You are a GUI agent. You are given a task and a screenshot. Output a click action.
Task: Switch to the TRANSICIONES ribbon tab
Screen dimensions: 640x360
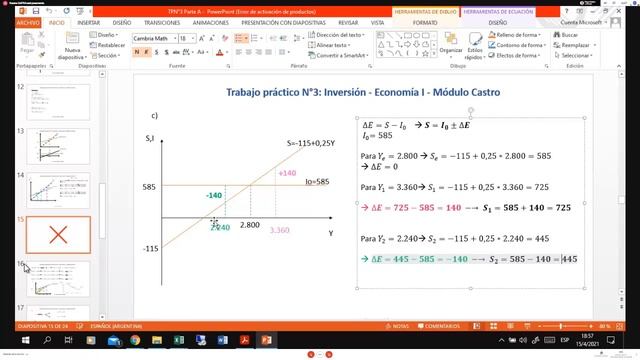(162, 23)
